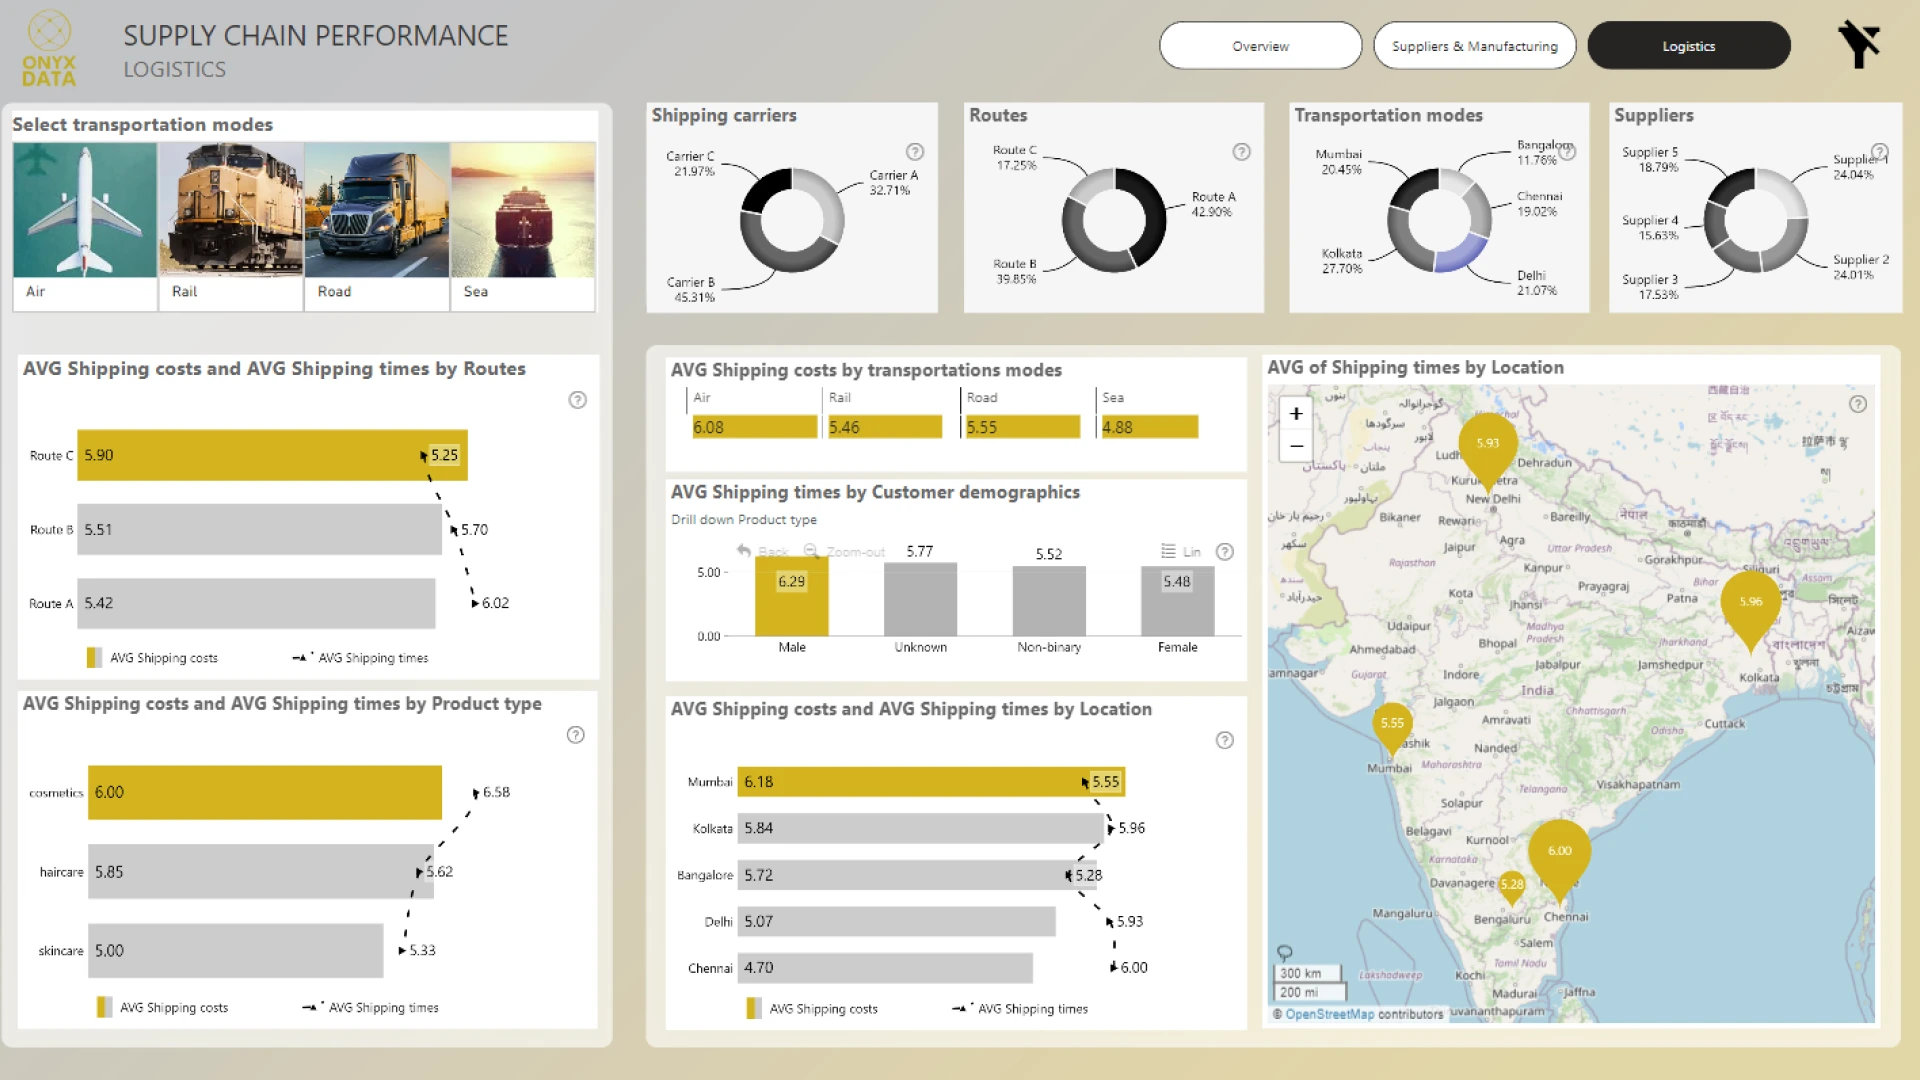Click the Rail 5.46 cost bar
The width and height of the screenshot is (1920, 1080).
click(x=884, y=427)
